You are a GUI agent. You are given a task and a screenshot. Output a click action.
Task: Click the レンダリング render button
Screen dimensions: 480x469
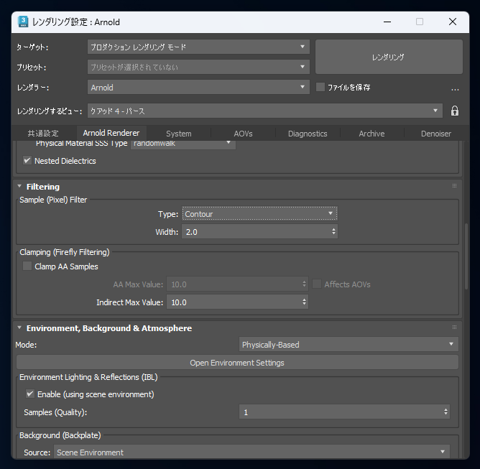389,57
